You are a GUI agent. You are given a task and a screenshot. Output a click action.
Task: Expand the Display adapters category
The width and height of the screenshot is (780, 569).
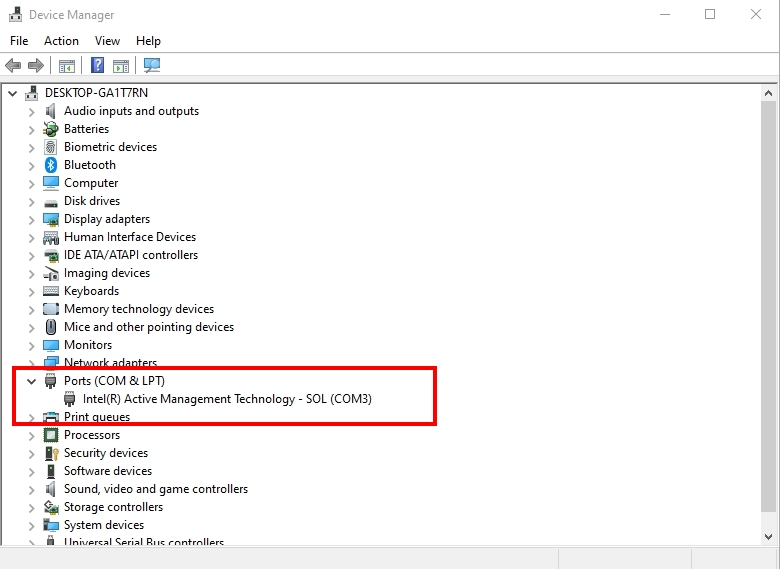31,219
